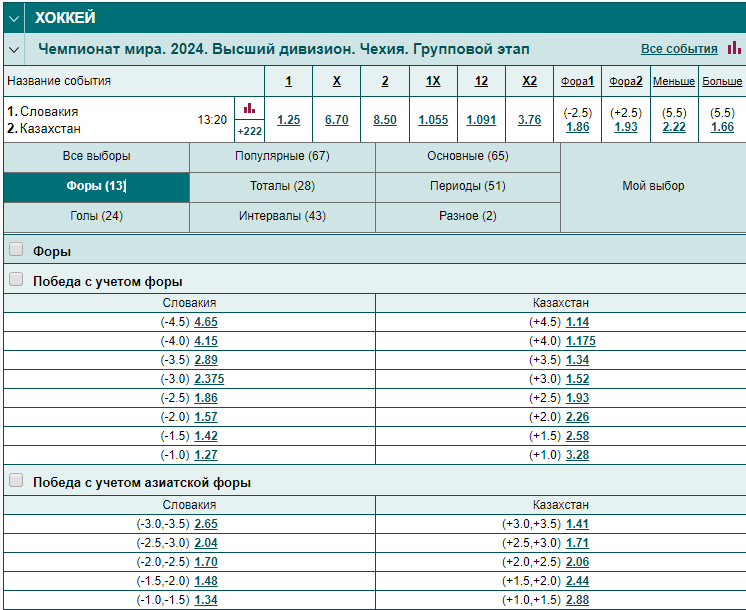Select Словакия (-4.0) odds 4.15
This screenshot has width=746, height=610.
coord(206,341)
